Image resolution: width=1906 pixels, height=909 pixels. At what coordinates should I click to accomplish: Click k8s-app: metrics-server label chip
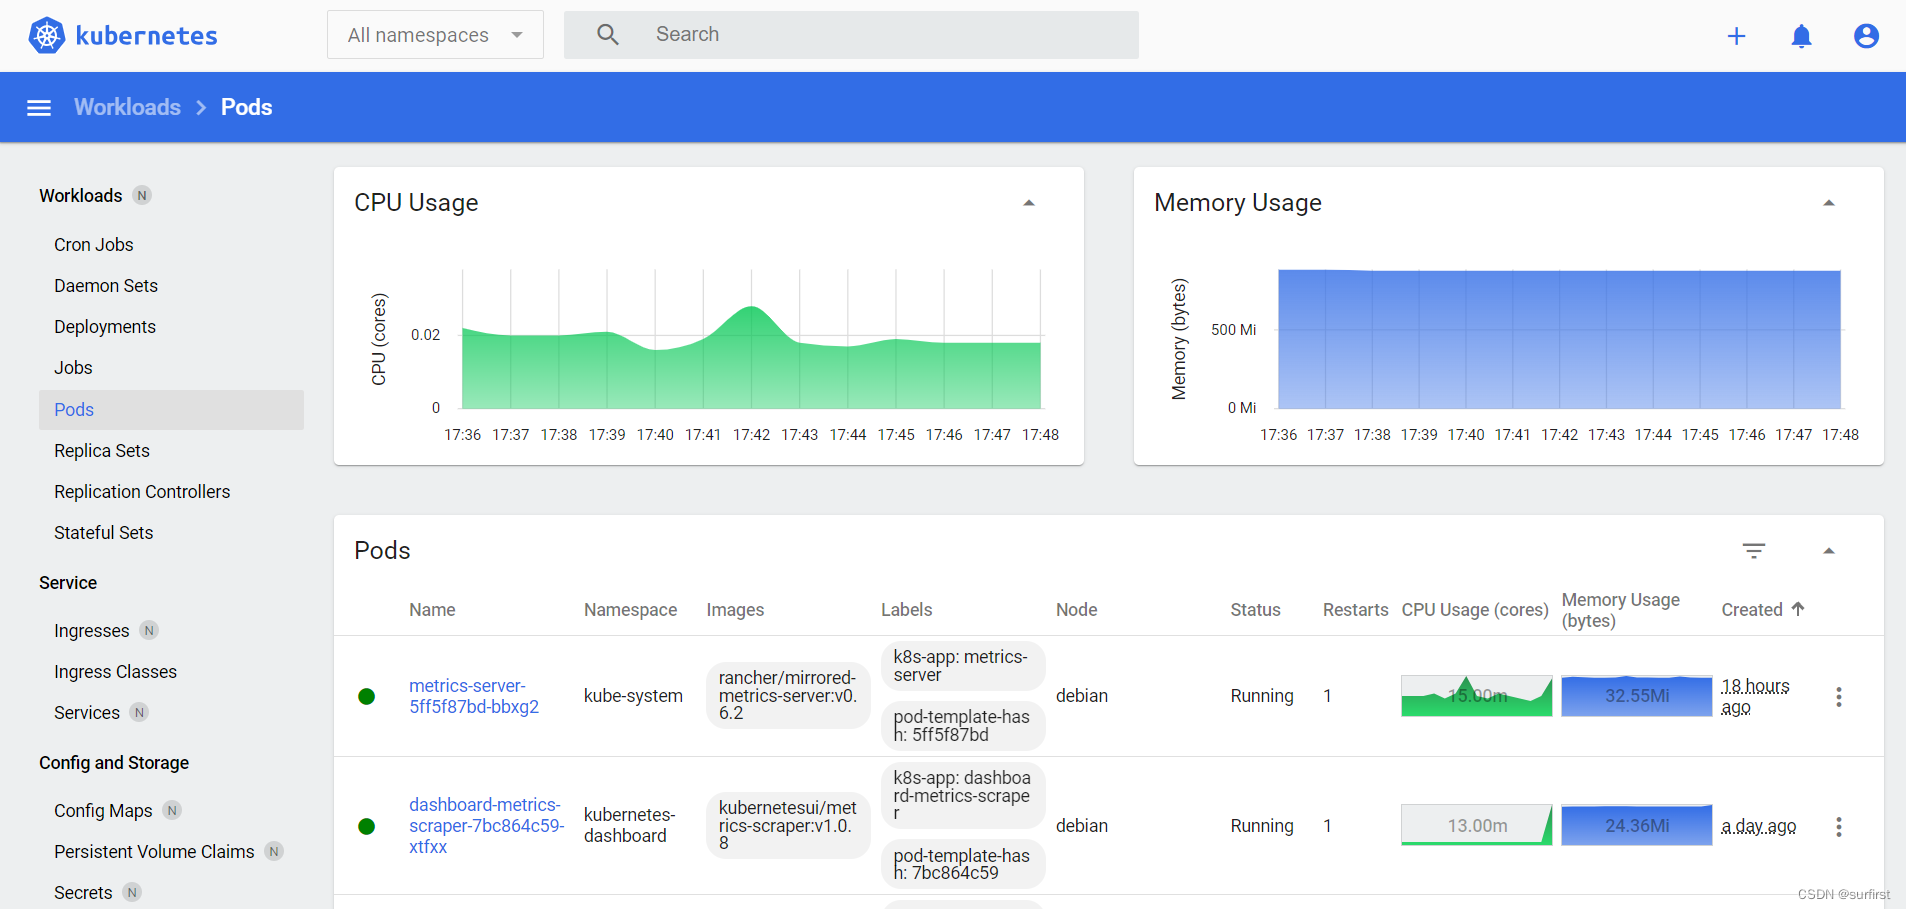point(963,666)
